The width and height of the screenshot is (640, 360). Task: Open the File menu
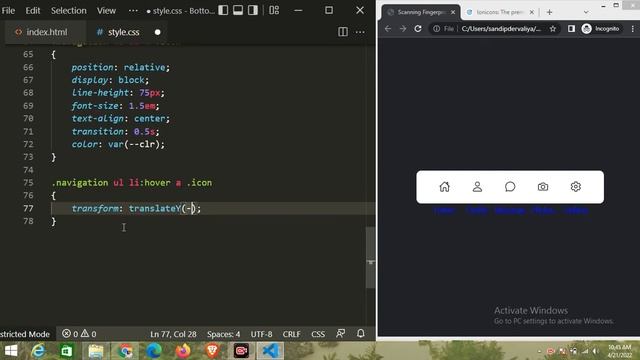[x=8, y=10]
